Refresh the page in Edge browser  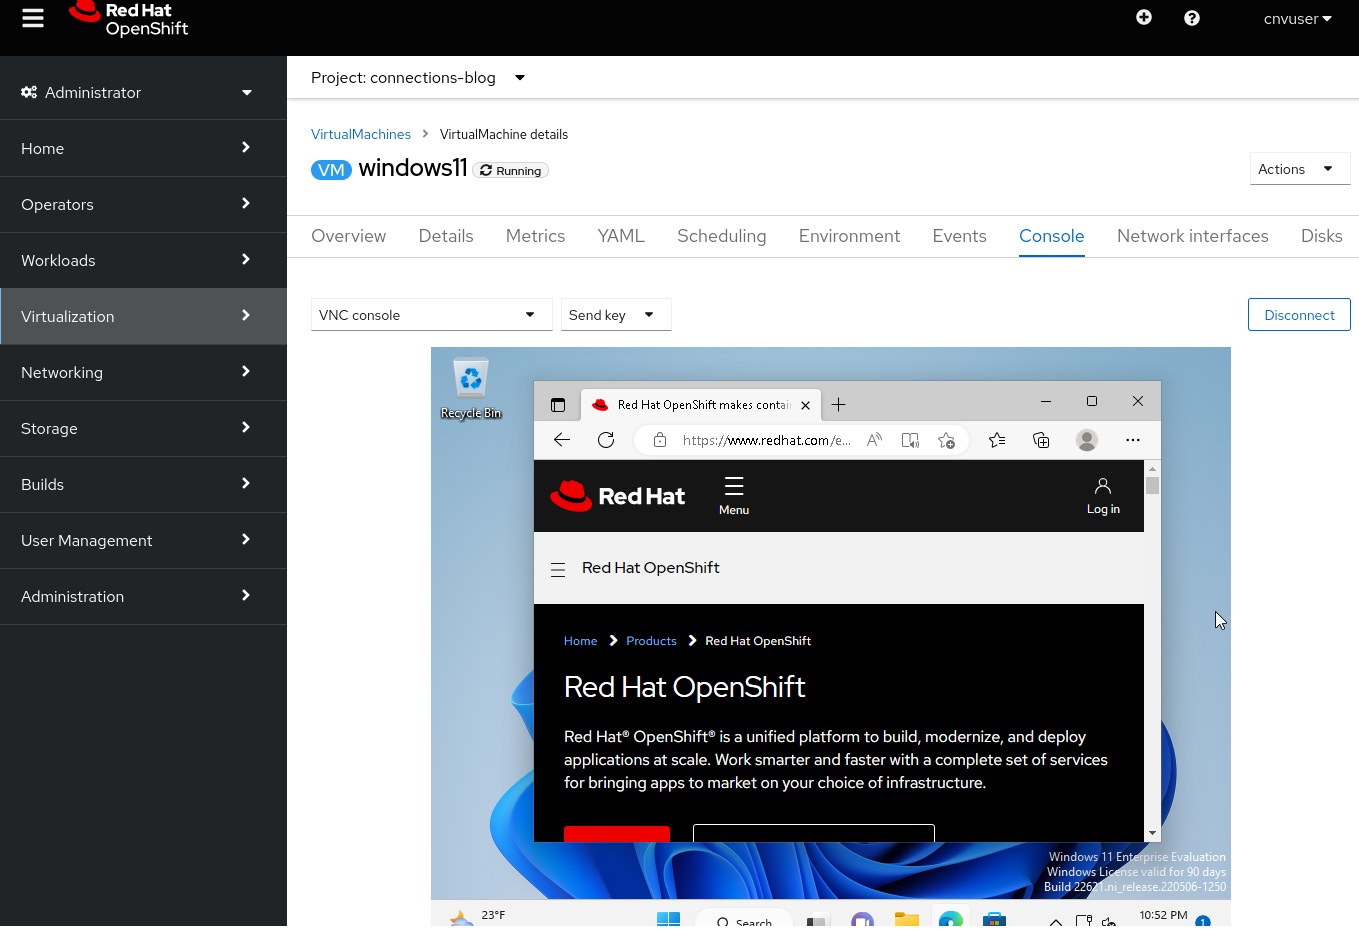click(x=606, y=440)
